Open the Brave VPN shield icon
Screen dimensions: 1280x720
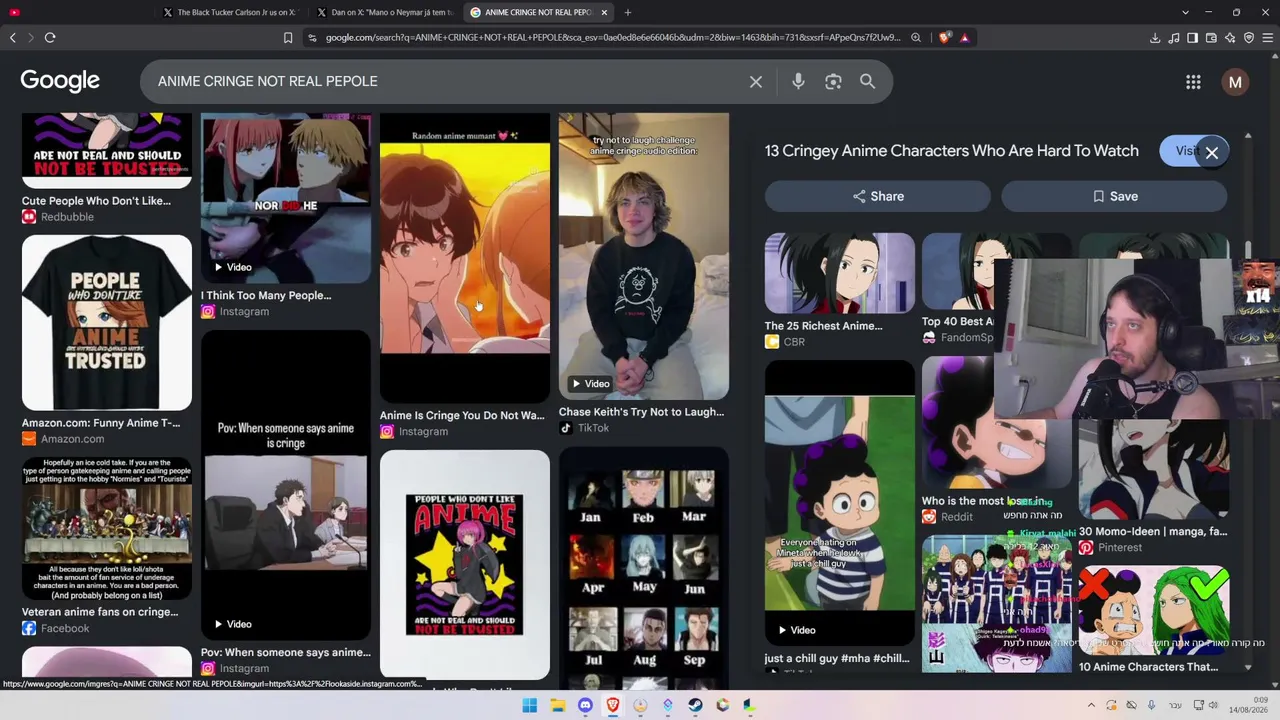(1249, 38)
